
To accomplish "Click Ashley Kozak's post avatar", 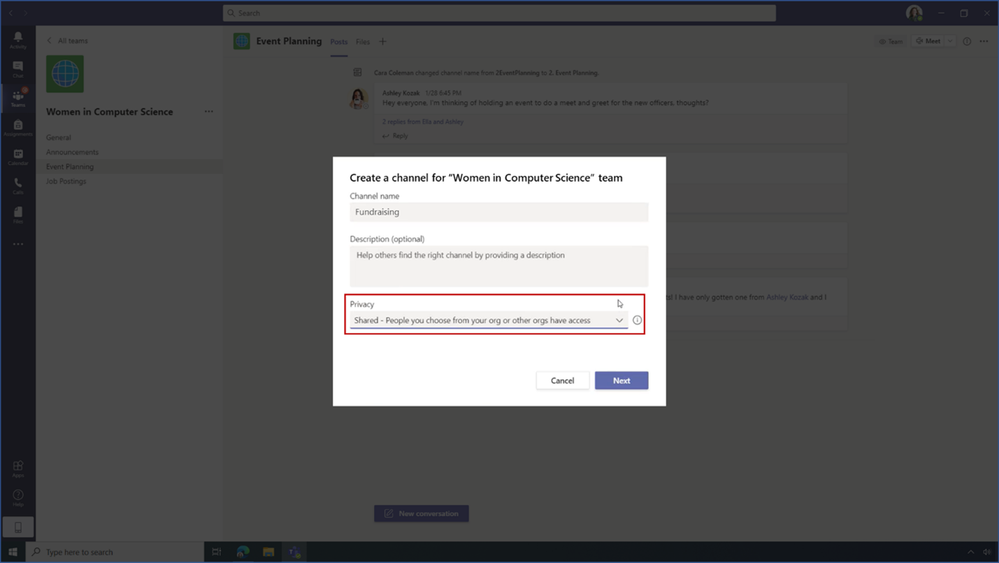I will click(359, 99).
